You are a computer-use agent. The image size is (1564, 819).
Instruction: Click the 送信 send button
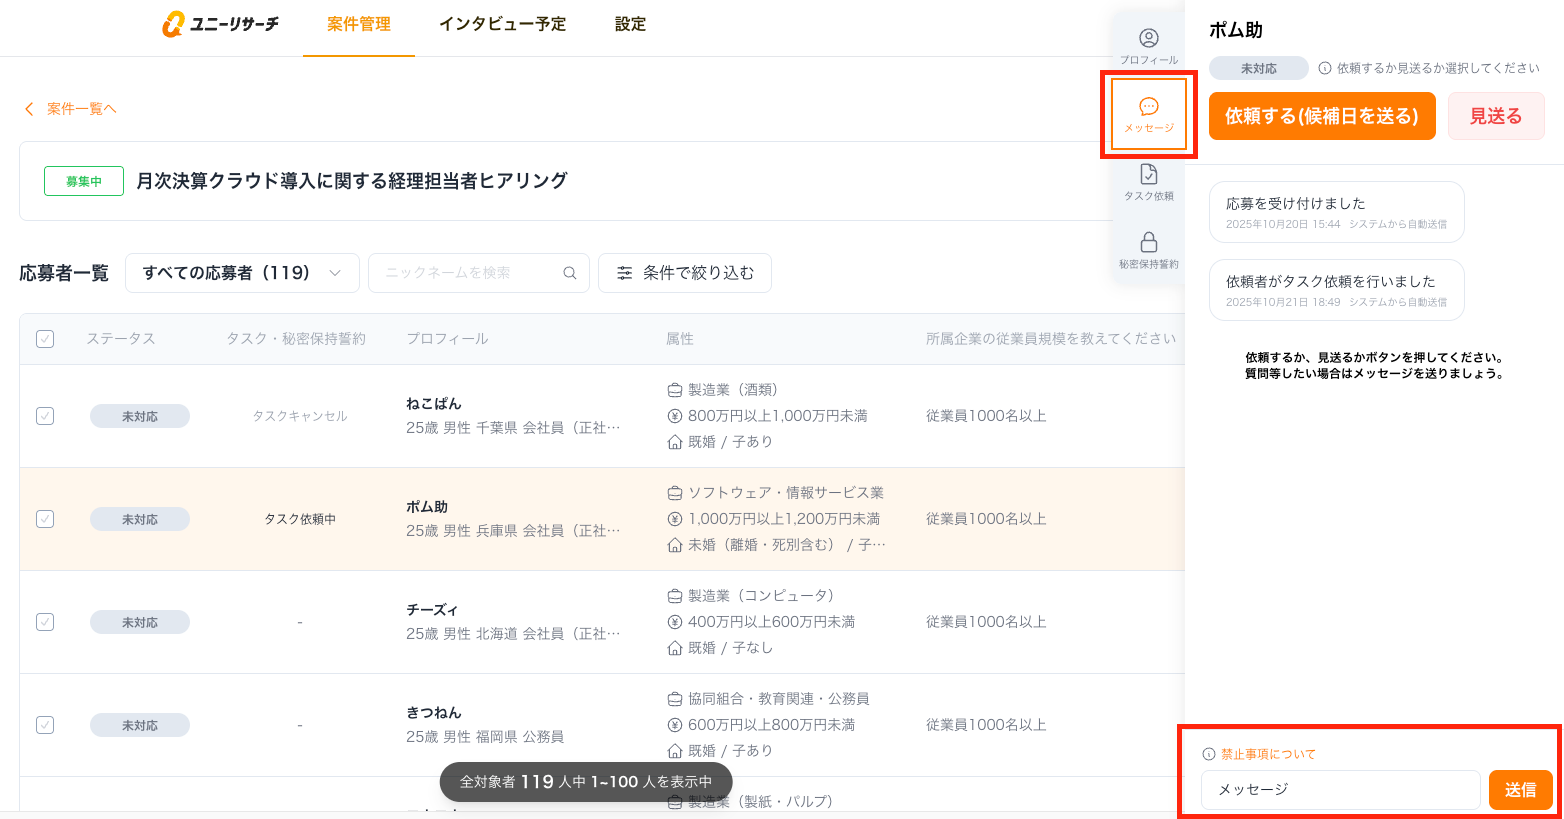tap(1520, 790)
